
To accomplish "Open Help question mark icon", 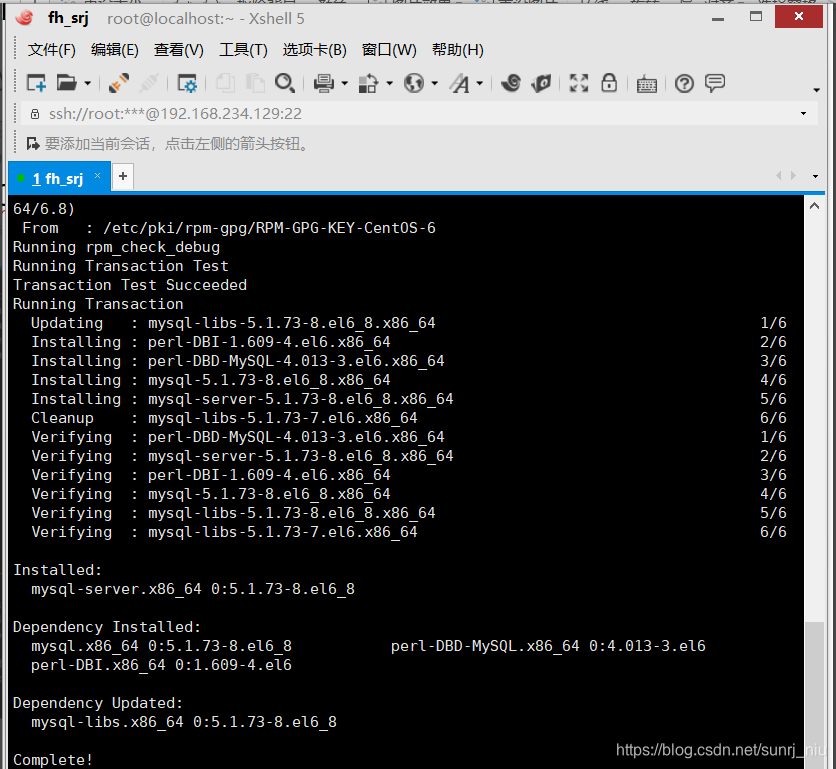I will [685, 83].
